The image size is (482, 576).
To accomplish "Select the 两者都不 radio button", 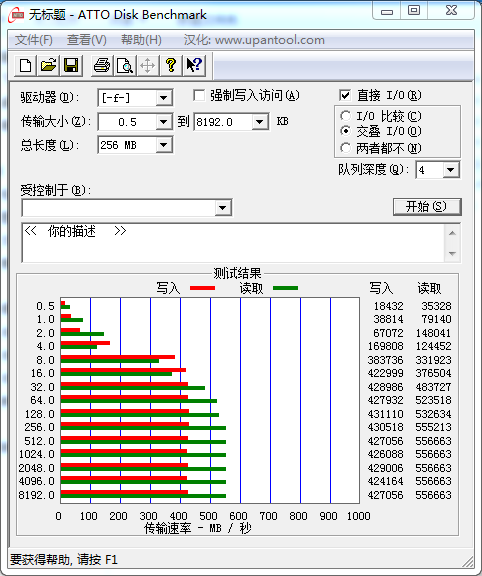I will pyautogui.click(x=345, y=148).
